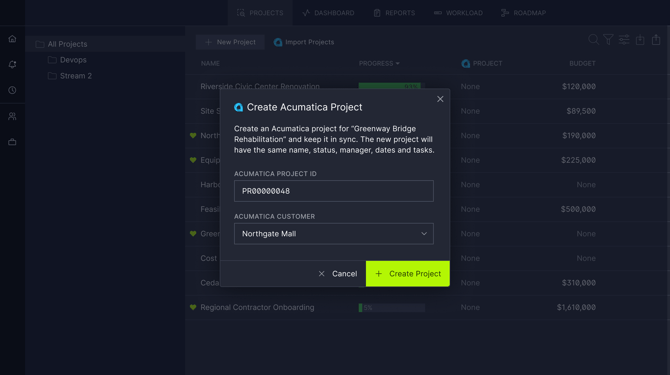
Task: Click the $500,000 budget cell
Action: tap(578, 209)
